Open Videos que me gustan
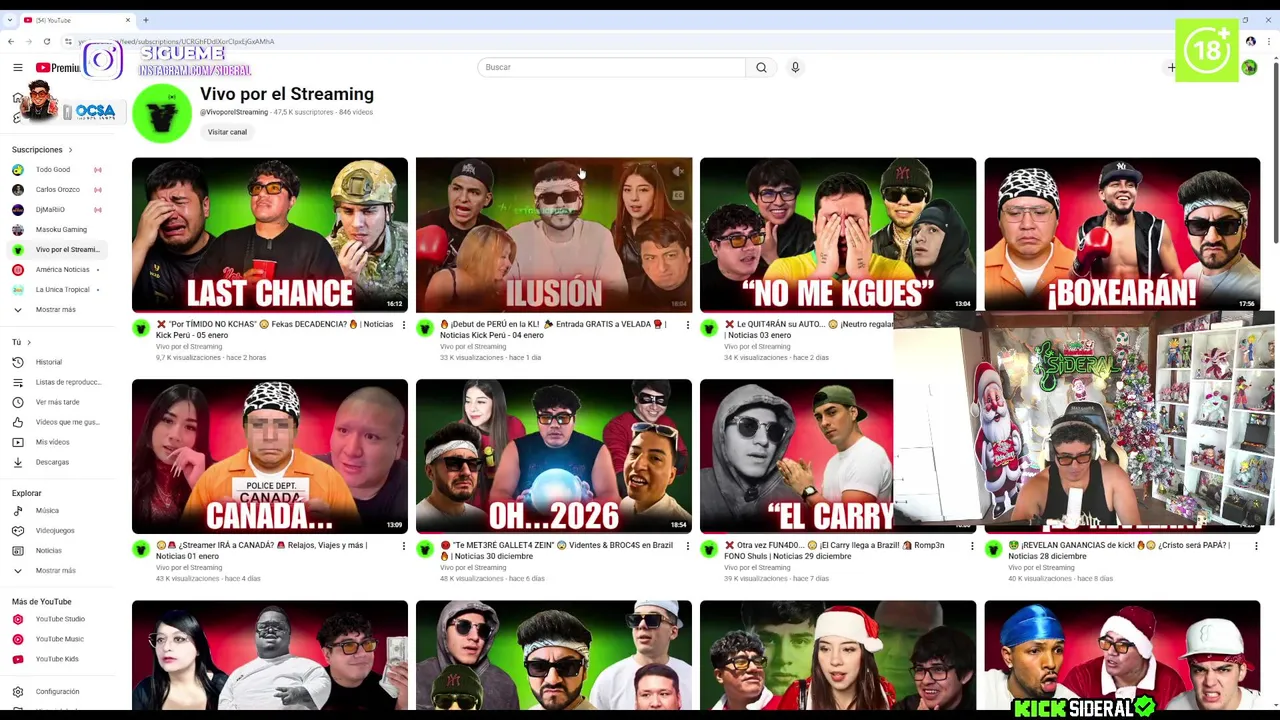1280x720 pixels. [x=57, y=422]
